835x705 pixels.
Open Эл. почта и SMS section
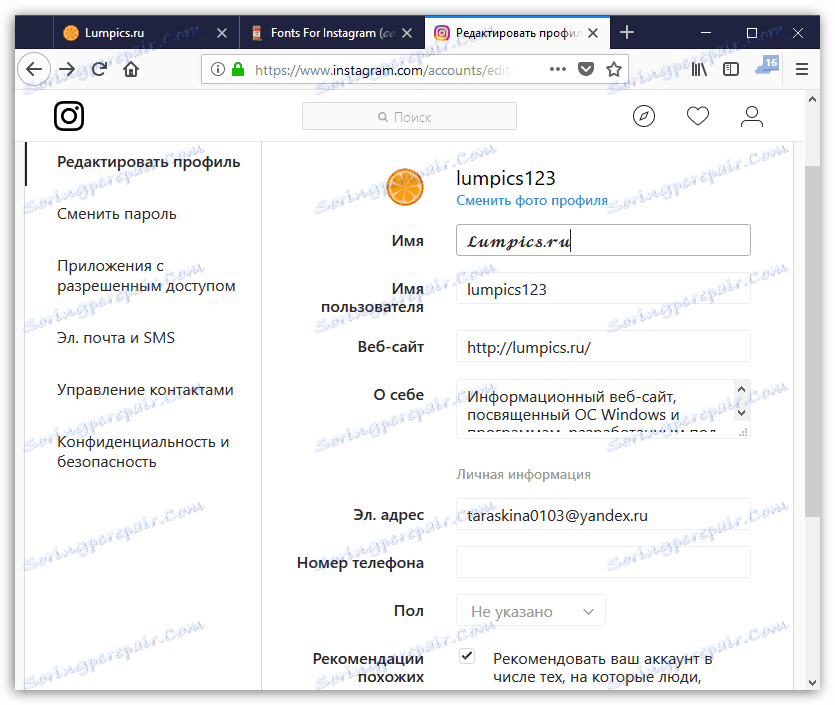[116, 338]
